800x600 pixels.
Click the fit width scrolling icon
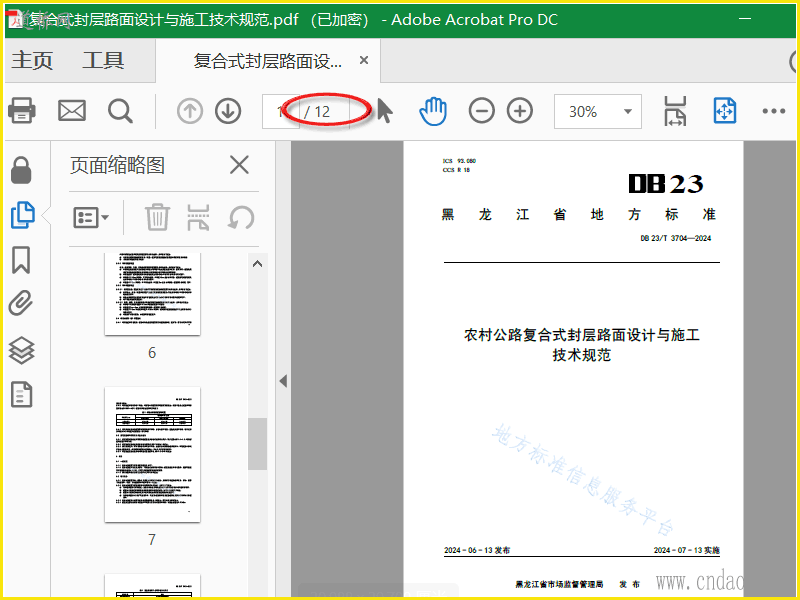pyautogui.click(x=675, y=111)
